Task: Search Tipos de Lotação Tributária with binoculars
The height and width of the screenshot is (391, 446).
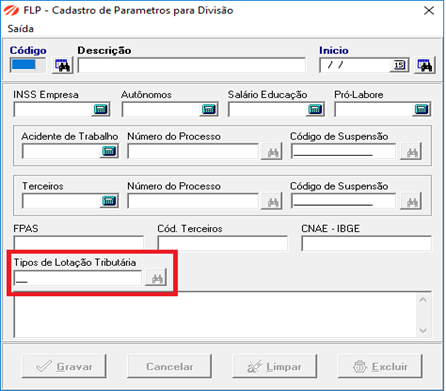Action: pyautogui.click(x=156, y=278)
